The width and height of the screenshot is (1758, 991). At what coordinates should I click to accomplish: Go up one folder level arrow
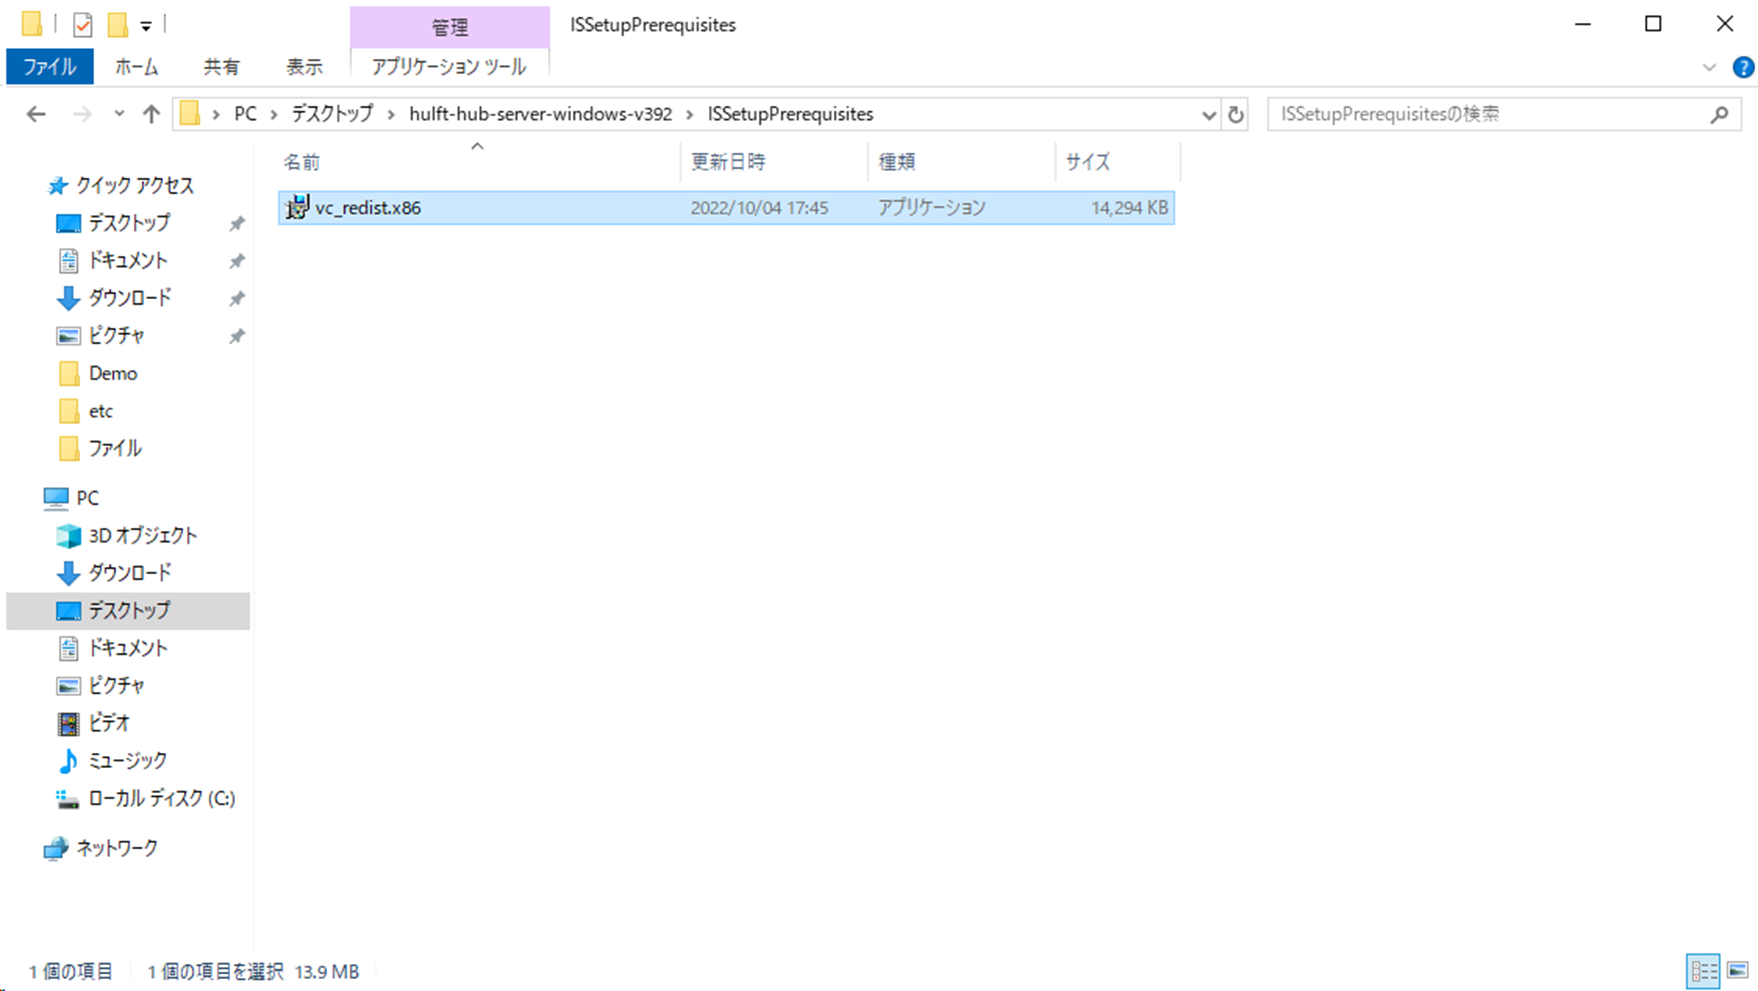point(151,114)
